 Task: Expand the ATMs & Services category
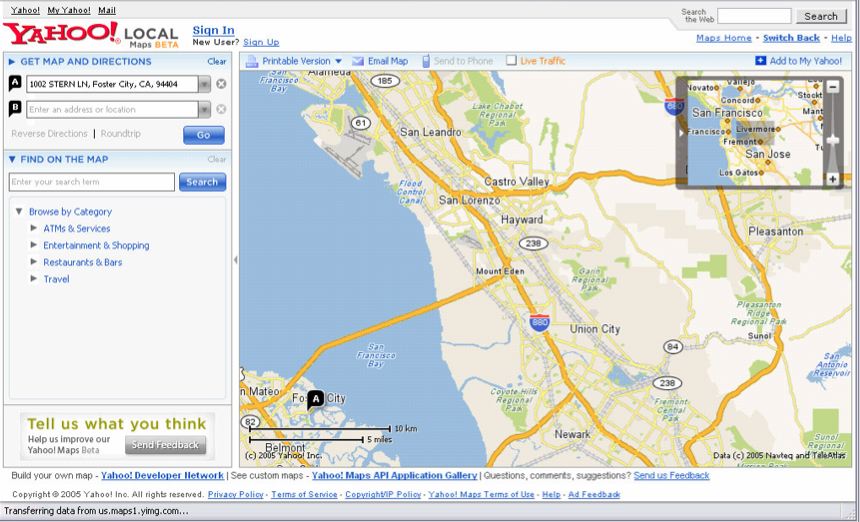coord(33,228)
